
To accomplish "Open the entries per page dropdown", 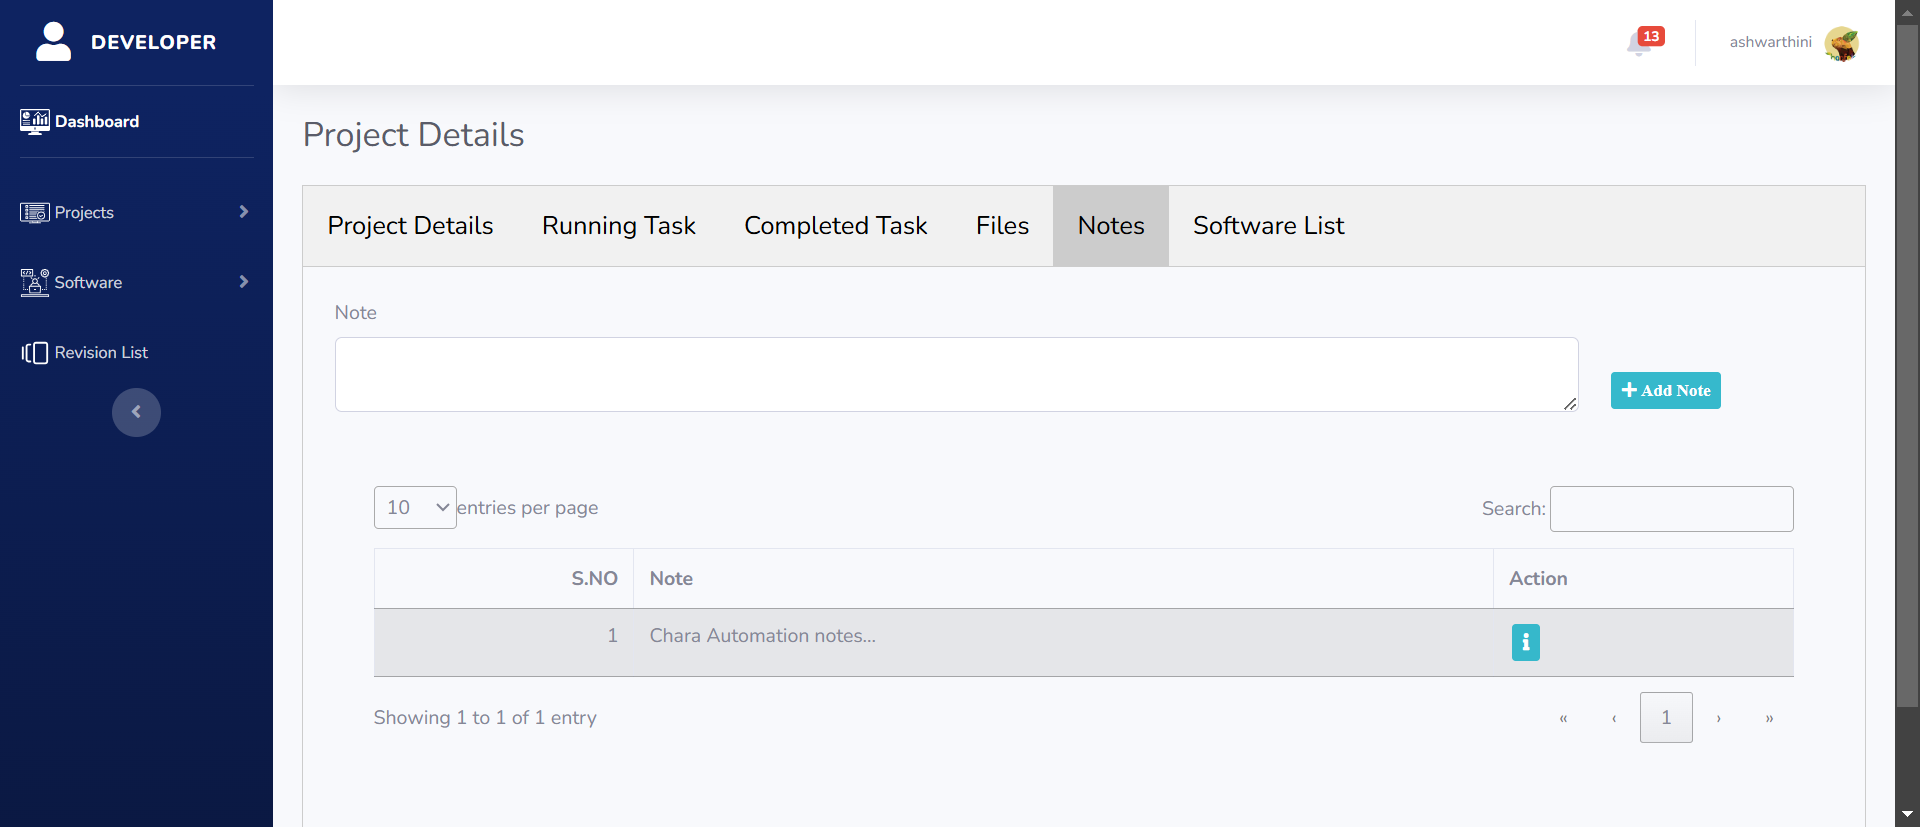I will click(x=415, y=508).
